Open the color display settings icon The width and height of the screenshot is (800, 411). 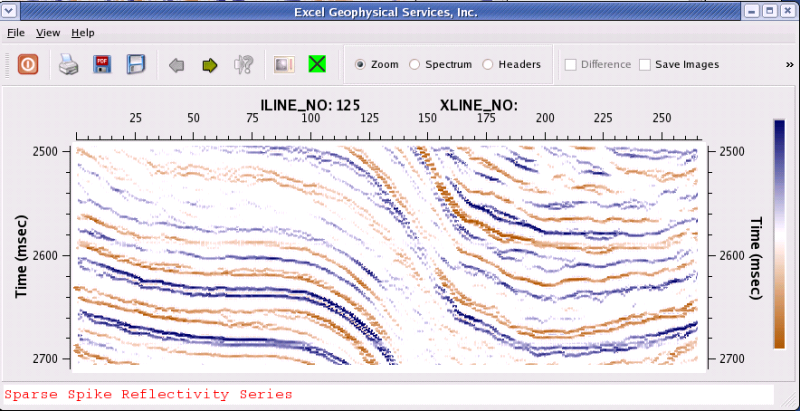pos(284,65)
